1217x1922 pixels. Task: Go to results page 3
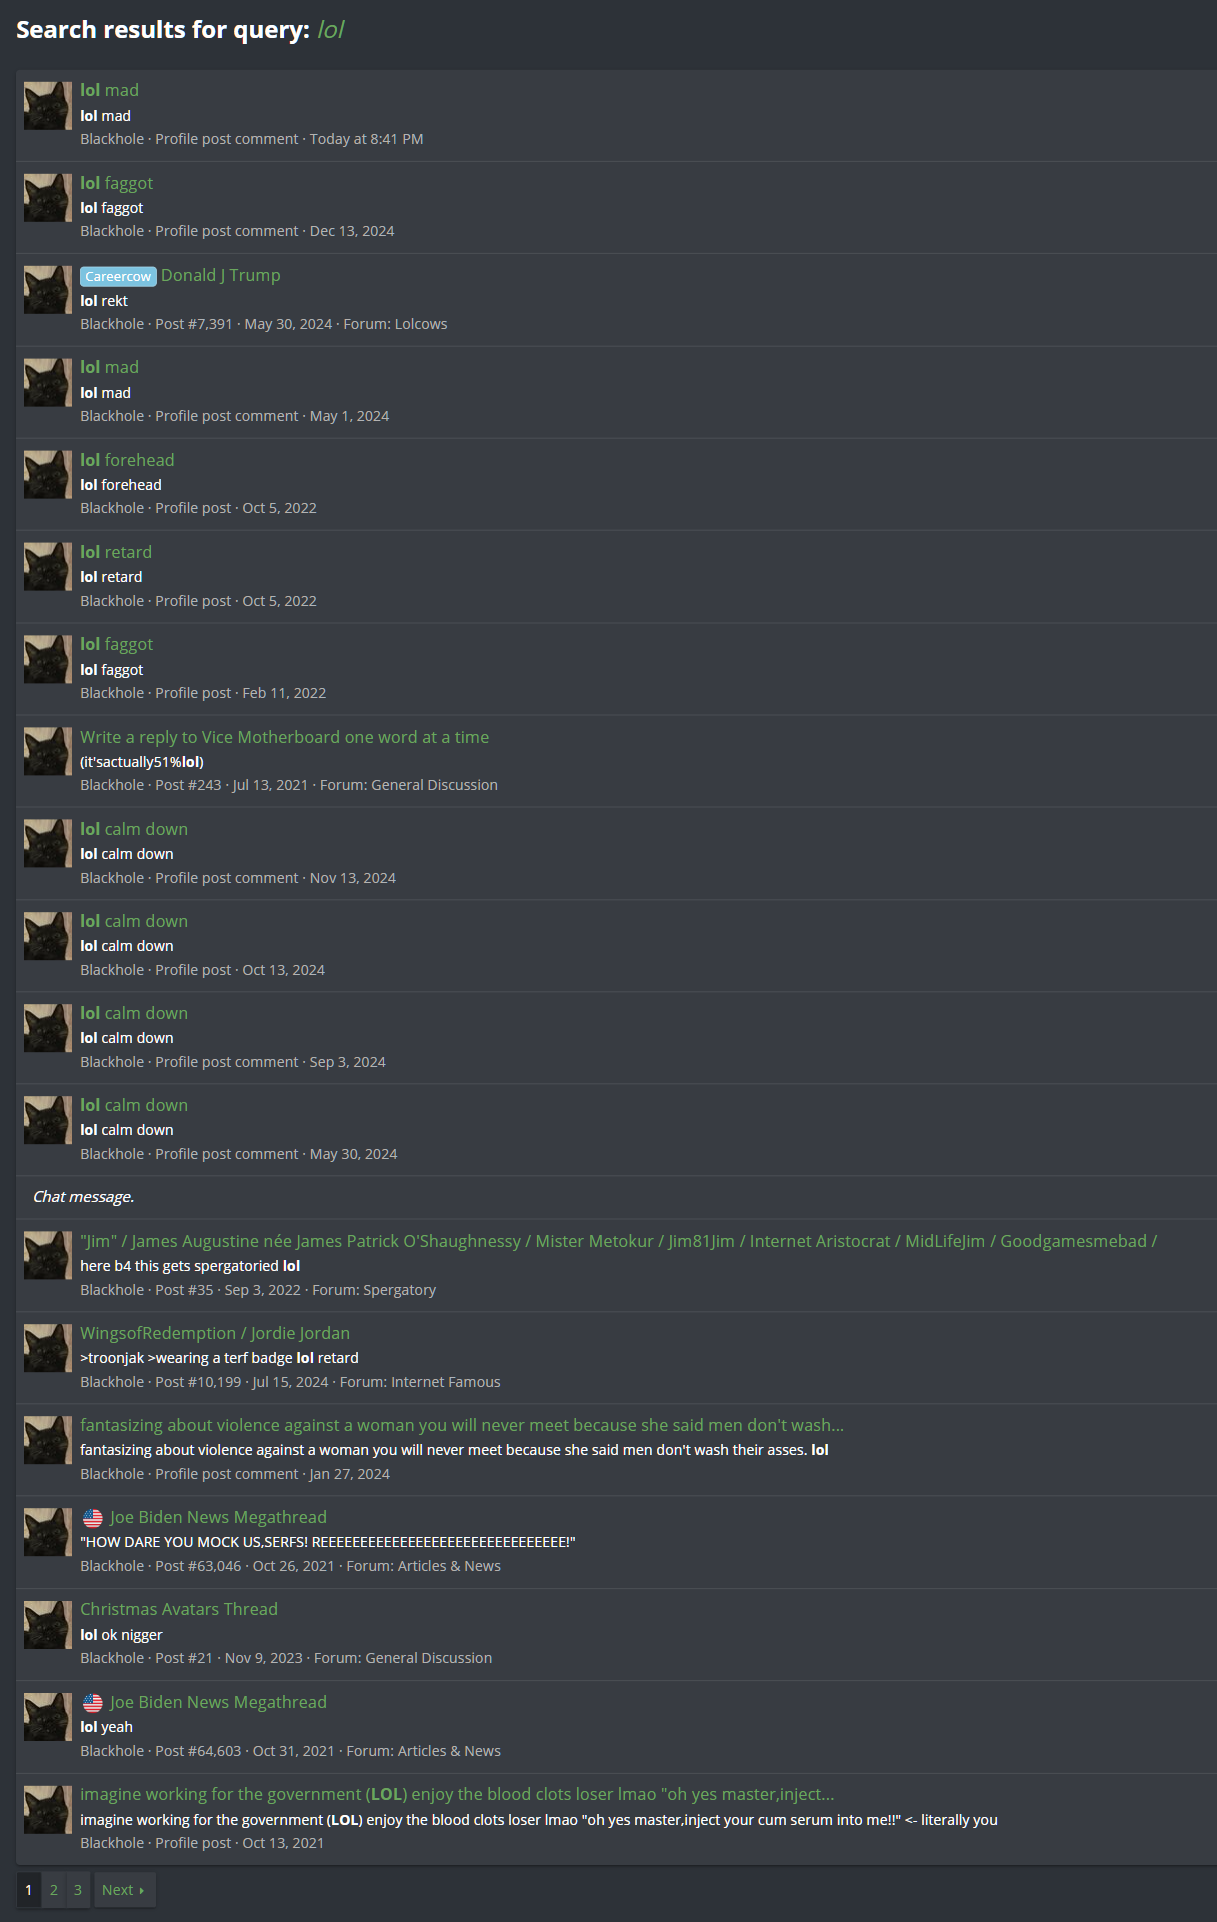78,1890
